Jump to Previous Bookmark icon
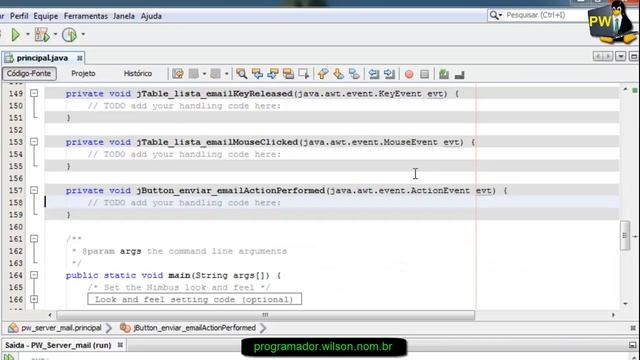 coord(323,74)
